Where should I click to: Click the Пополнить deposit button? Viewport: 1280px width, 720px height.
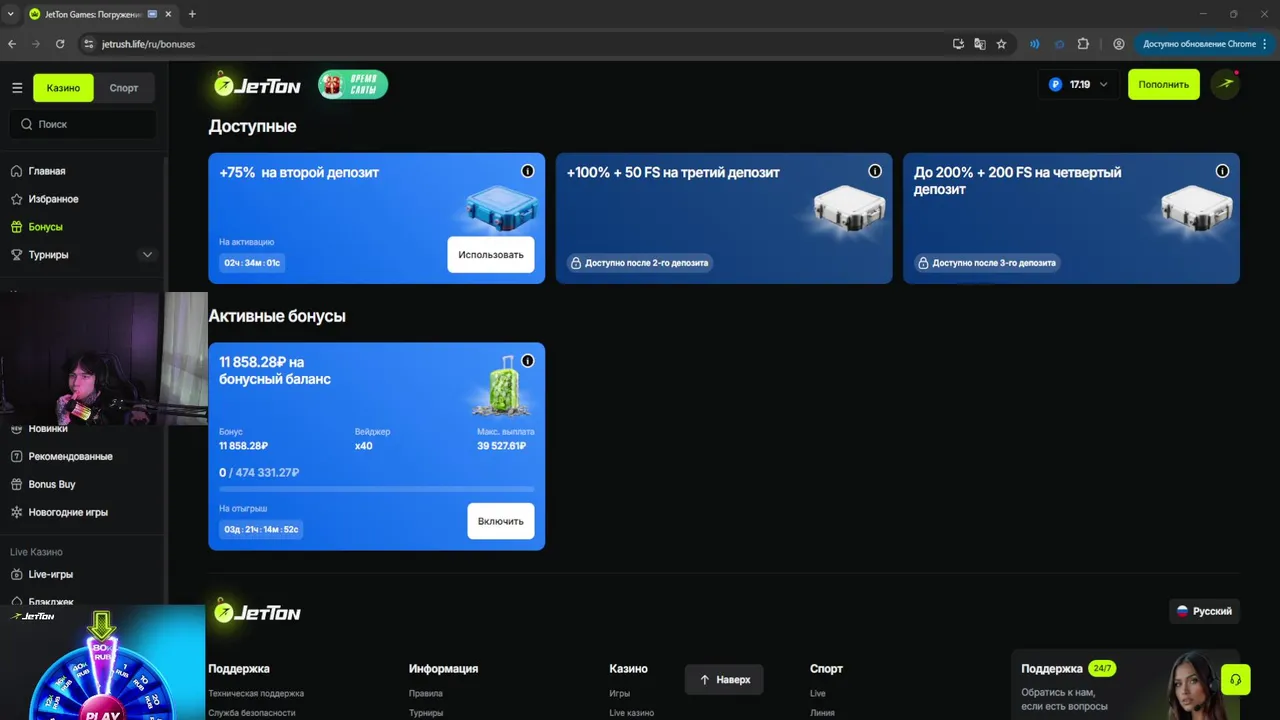1163,85
